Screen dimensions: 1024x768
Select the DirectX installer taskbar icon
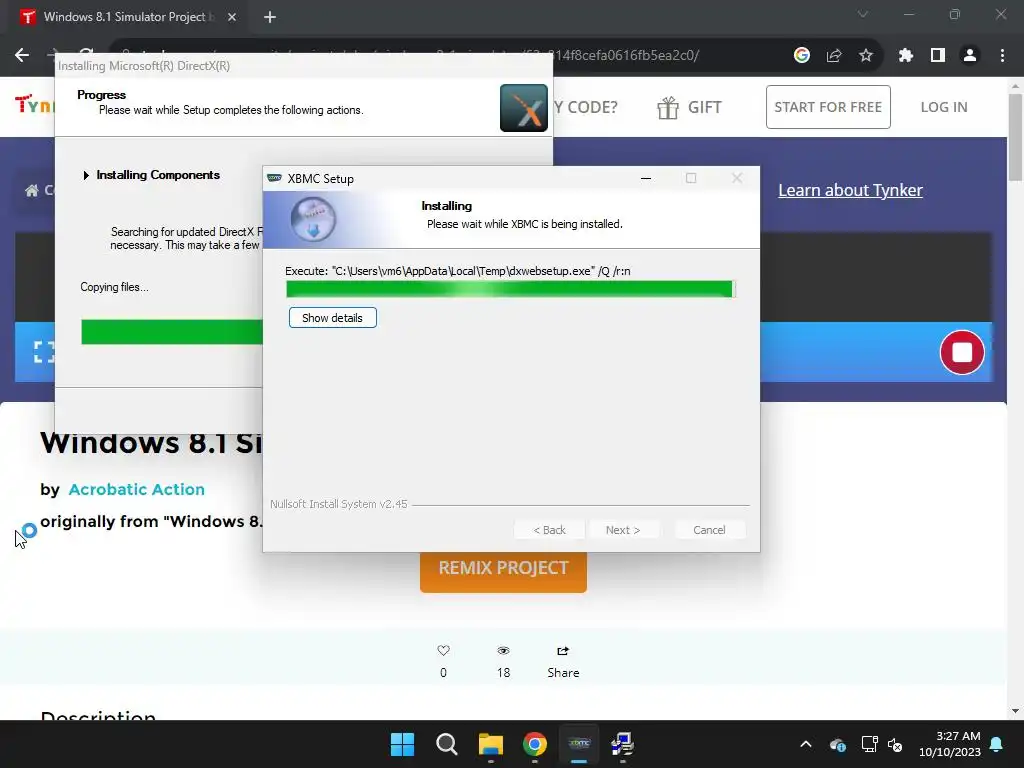(x=622, y=744)
